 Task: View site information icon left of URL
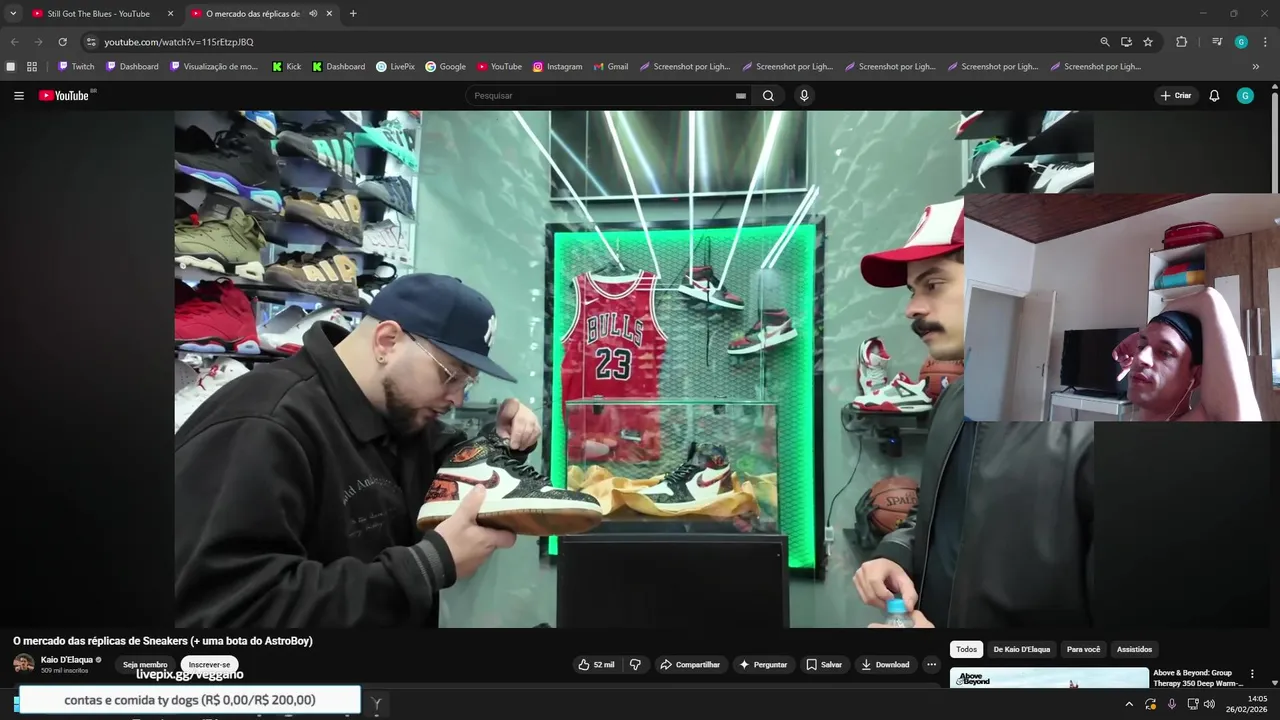(x=91, y=42)
